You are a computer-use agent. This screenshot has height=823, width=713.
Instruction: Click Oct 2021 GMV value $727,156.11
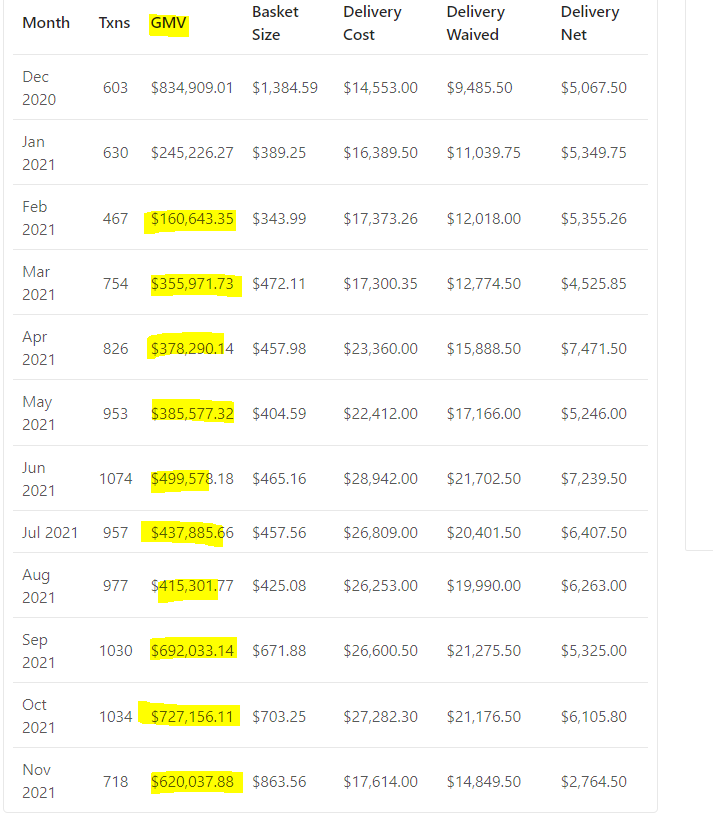point(192,716)
